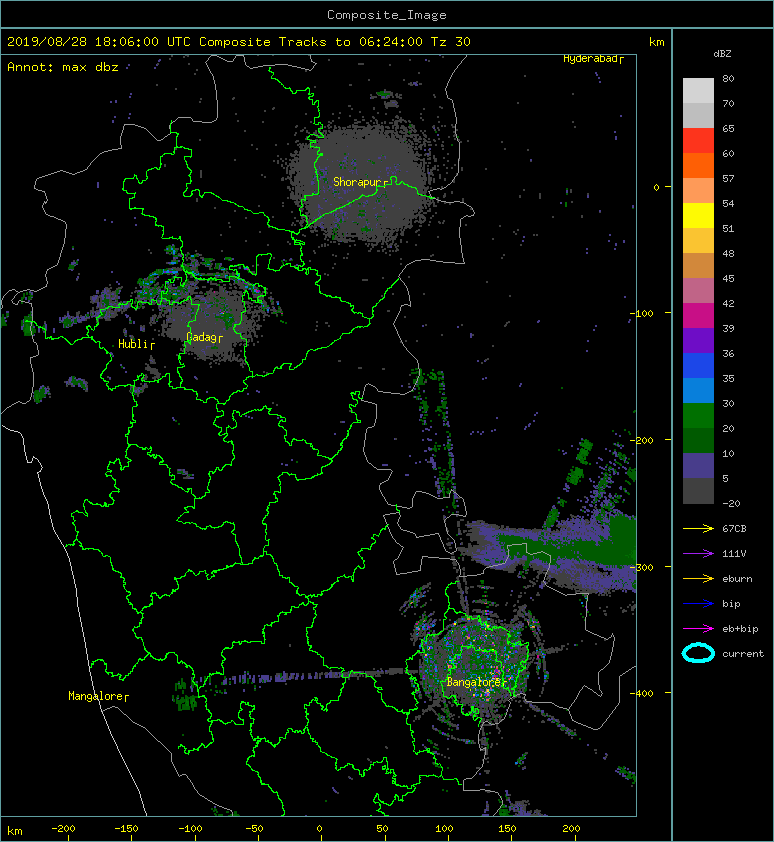Click the -100 tick on the right axis

click(642, 314)
